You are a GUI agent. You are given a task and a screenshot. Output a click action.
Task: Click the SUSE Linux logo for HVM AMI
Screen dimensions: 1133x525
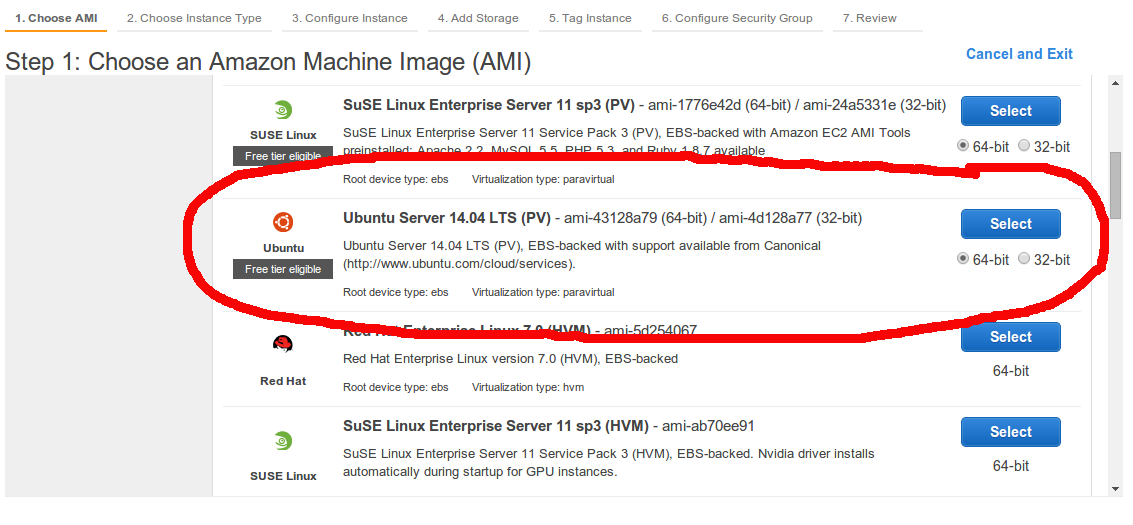point(283,441)
